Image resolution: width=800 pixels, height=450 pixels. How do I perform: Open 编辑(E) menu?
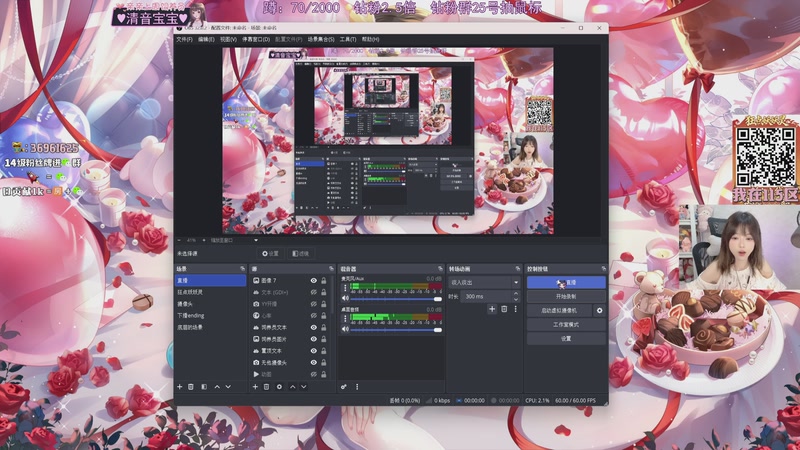coord(206,39)
